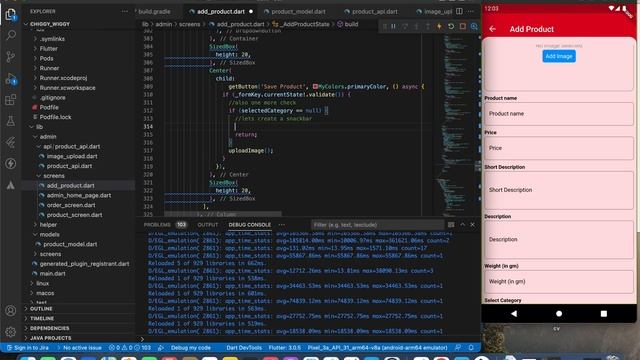
Task: Click the debug console filter box
Action: pyautogui.click(x=378, y=224)
